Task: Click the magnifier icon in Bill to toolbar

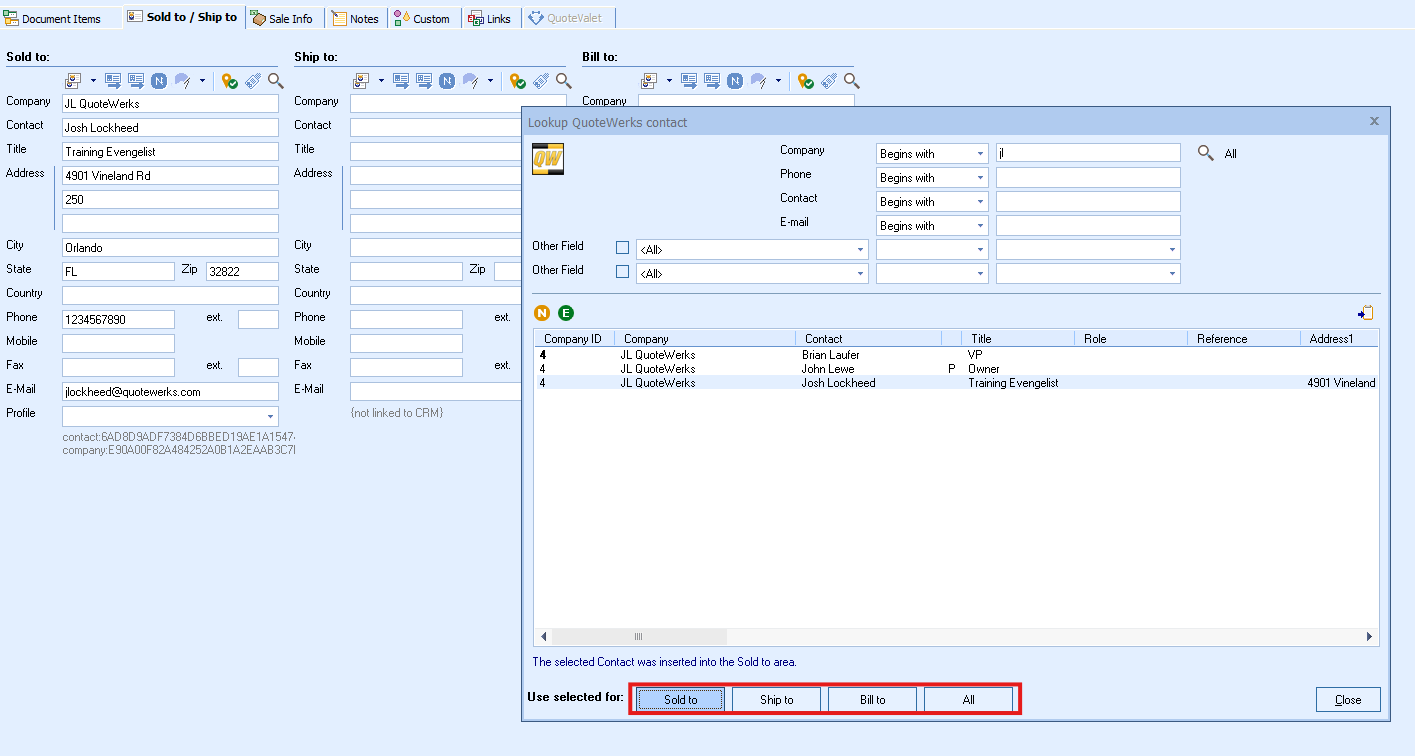Action: coord(852,81)
